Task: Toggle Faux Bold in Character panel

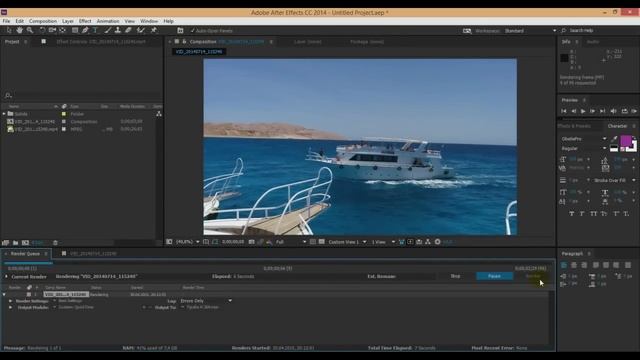Action: tap(571, 213)
